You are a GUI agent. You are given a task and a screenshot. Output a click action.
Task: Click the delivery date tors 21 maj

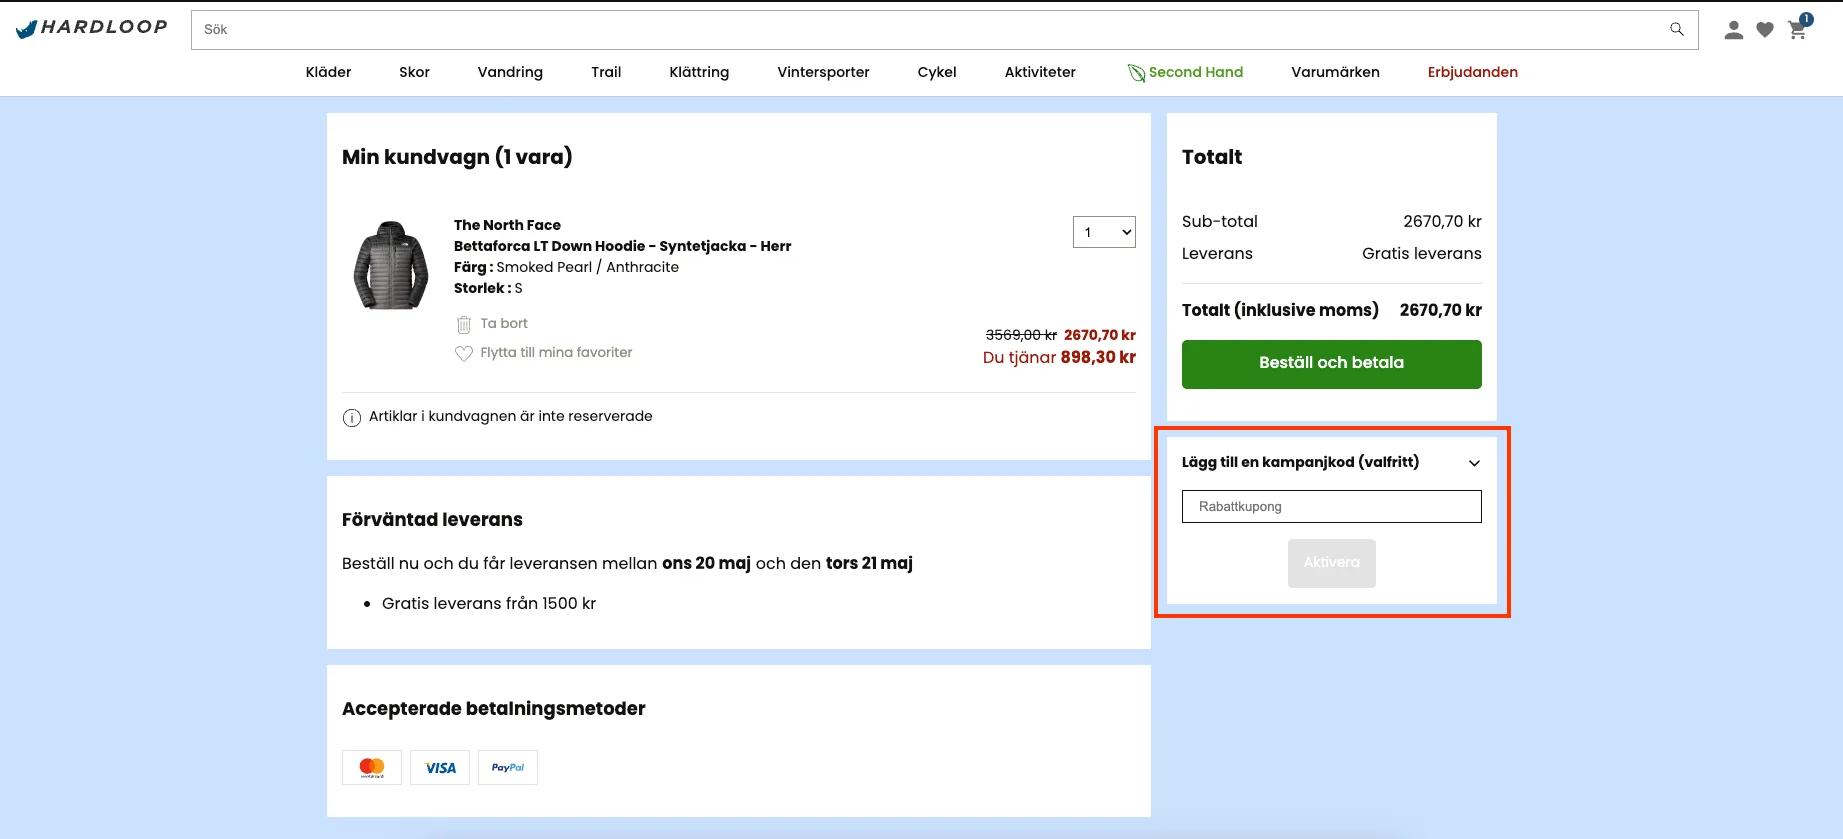click(x=869, y=563)
